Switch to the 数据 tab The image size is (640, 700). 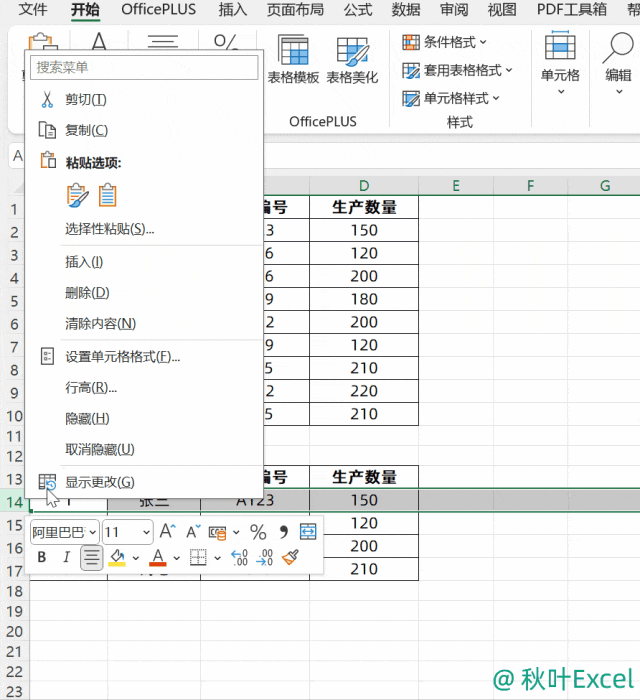tap(406, 9)
